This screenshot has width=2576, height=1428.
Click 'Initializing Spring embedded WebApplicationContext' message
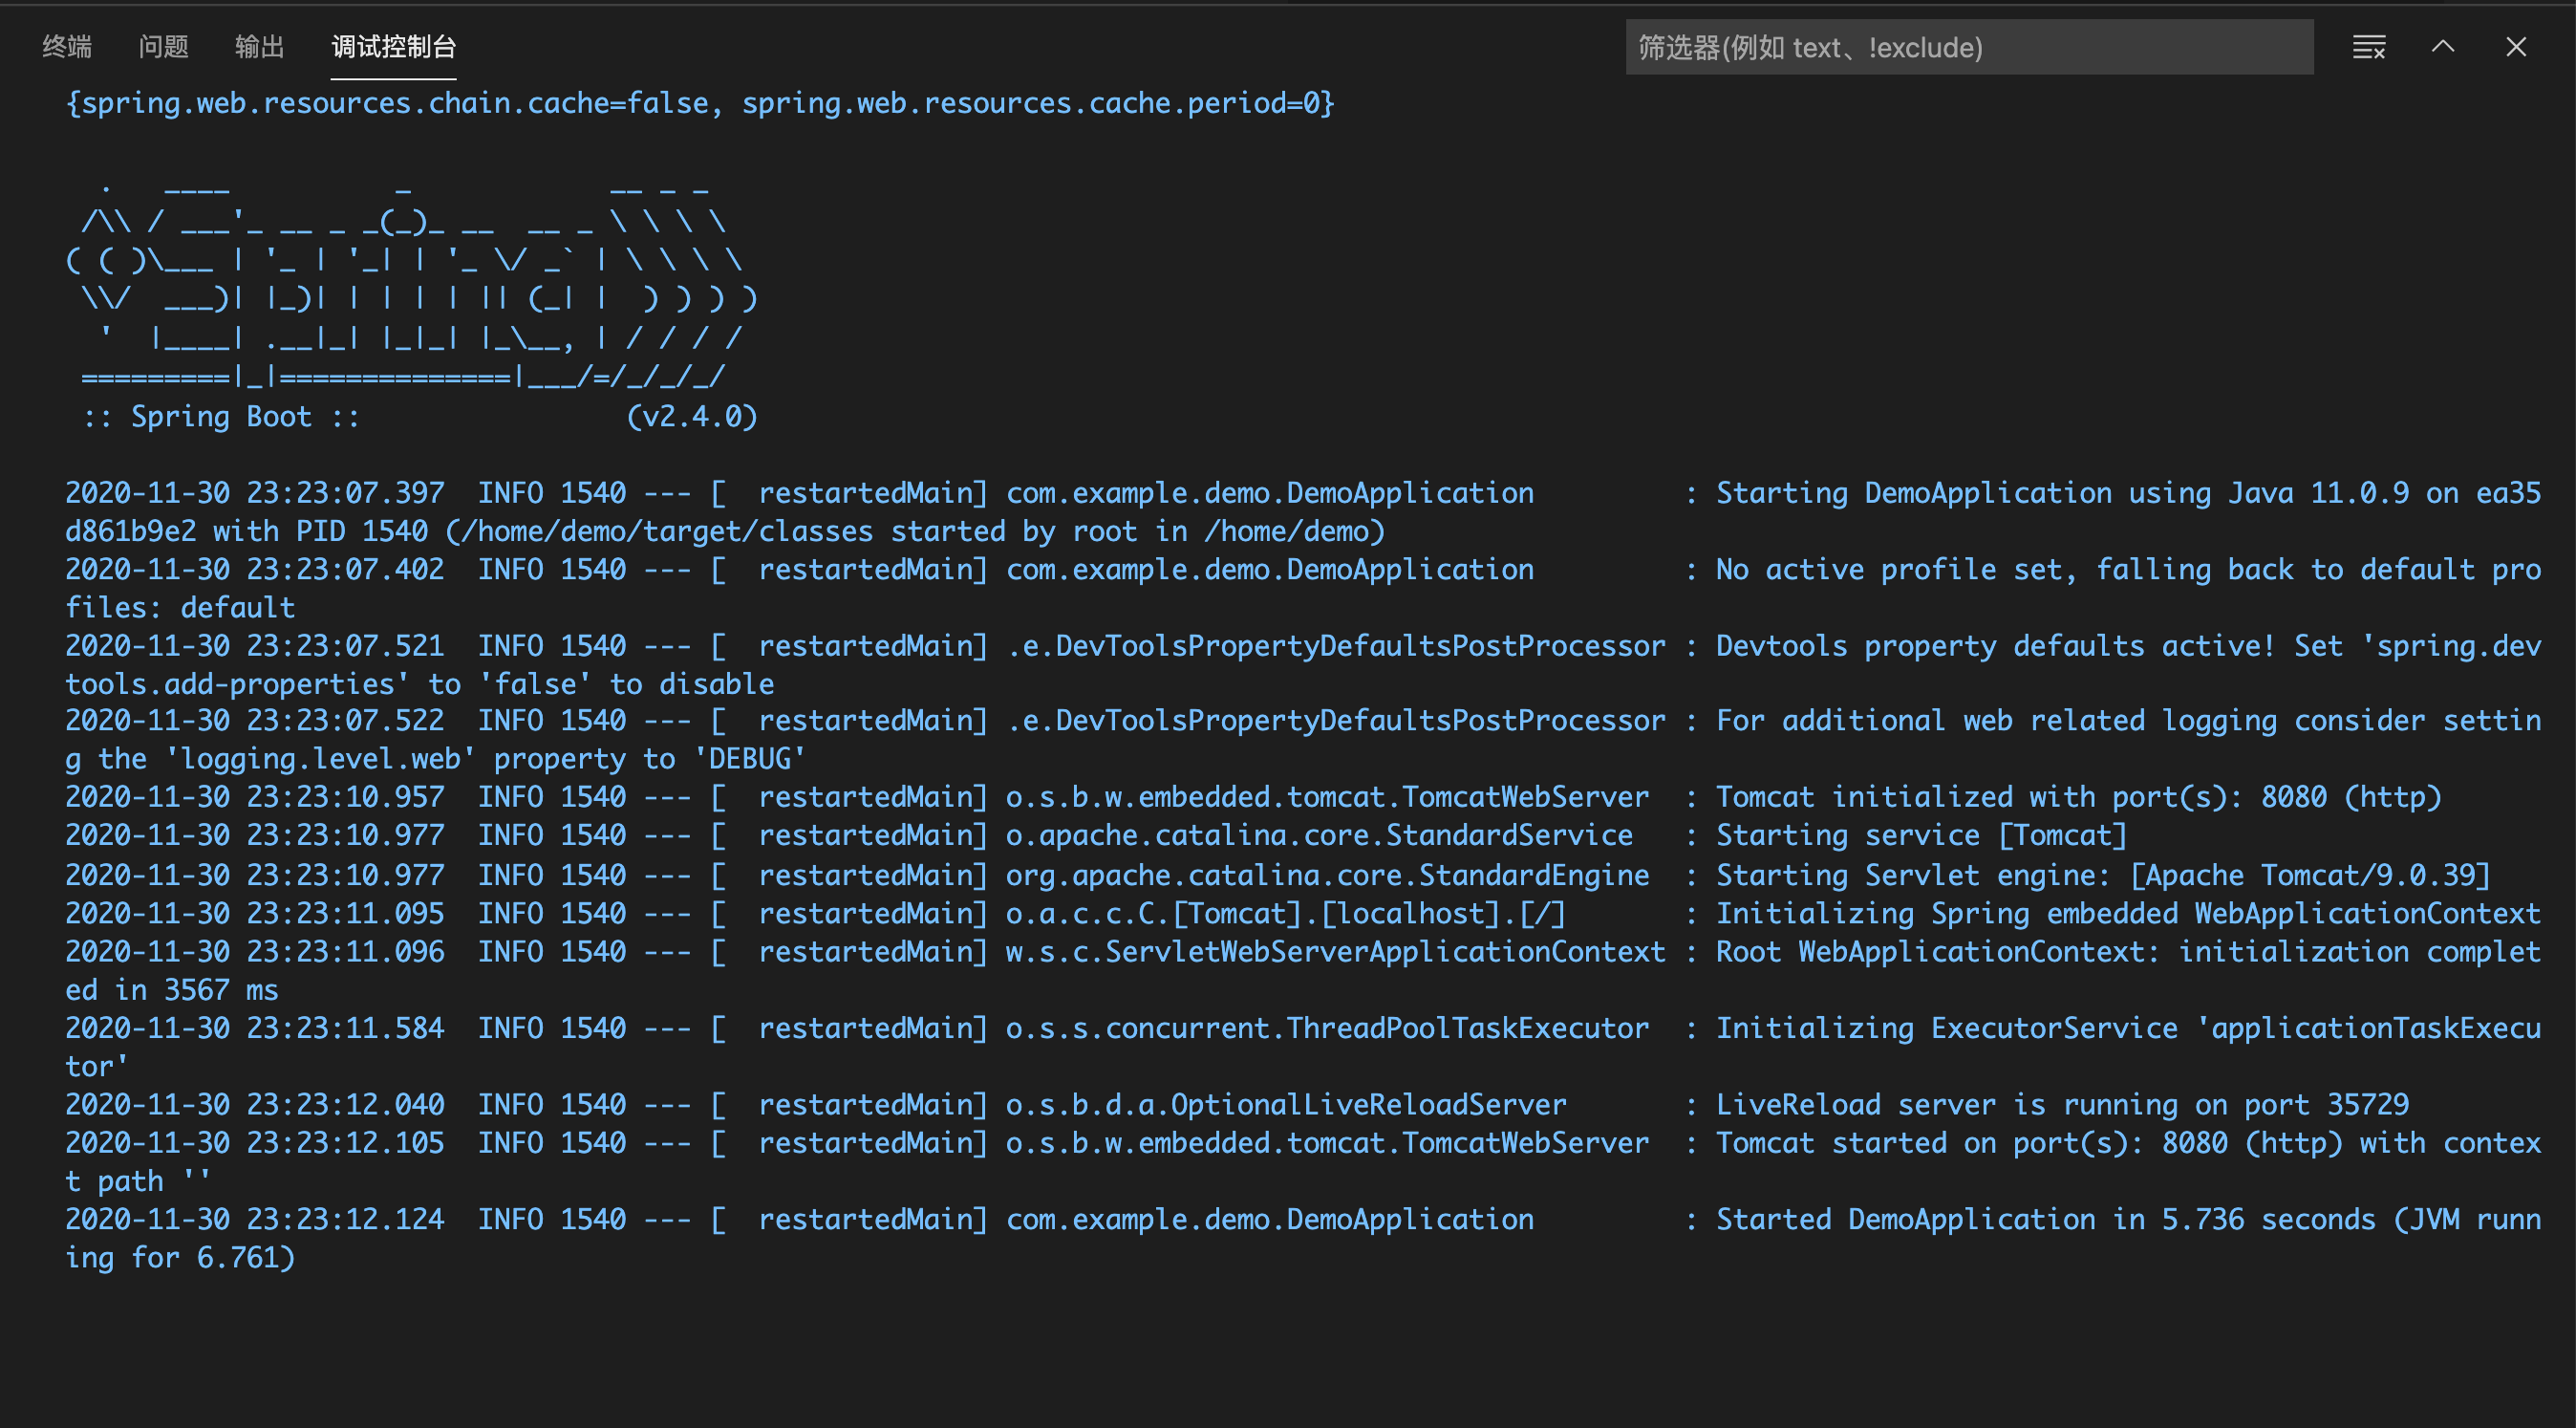click(2127, 913)
